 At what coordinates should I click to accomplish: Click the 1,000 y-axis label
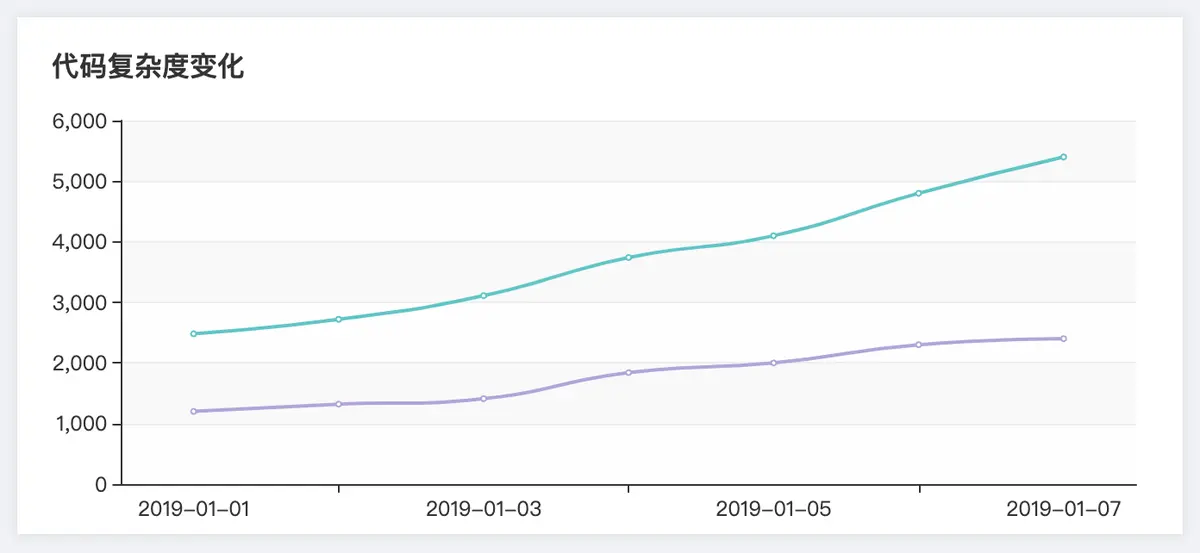pos(78,425)
